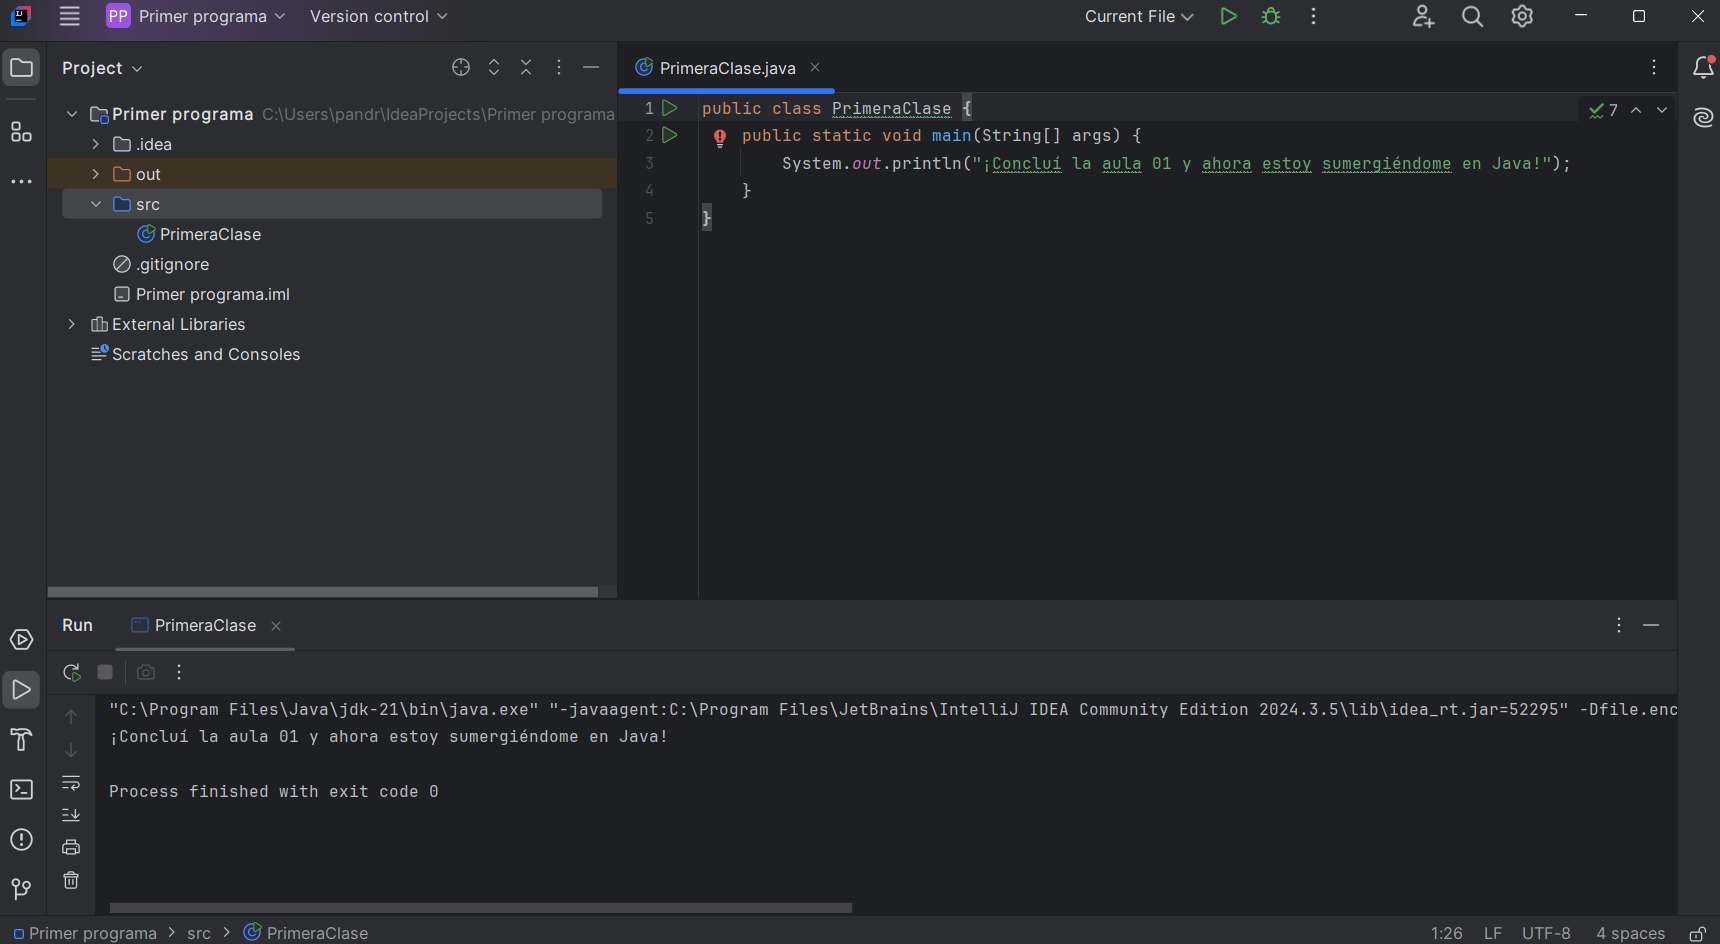This screenshot has height=944, width=1720.
Task: Rerun PrimeraClase in Run panel
Action: 72,672
